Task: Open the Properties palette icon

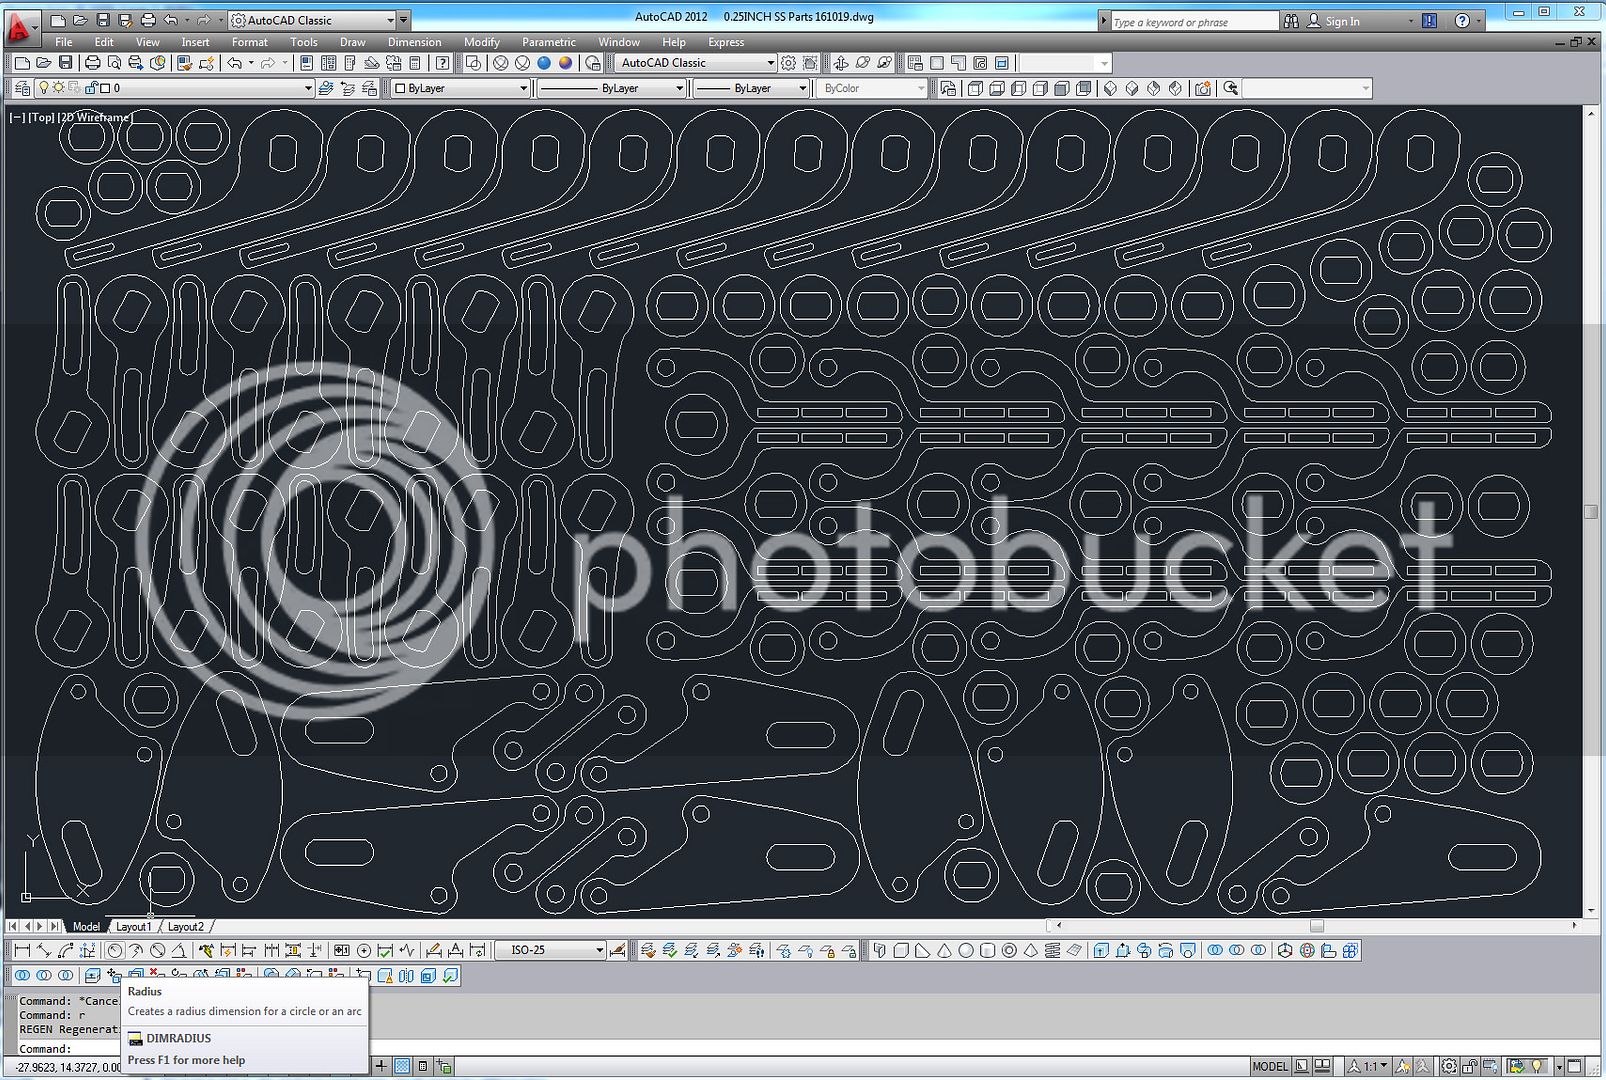Action: point(307,63)
